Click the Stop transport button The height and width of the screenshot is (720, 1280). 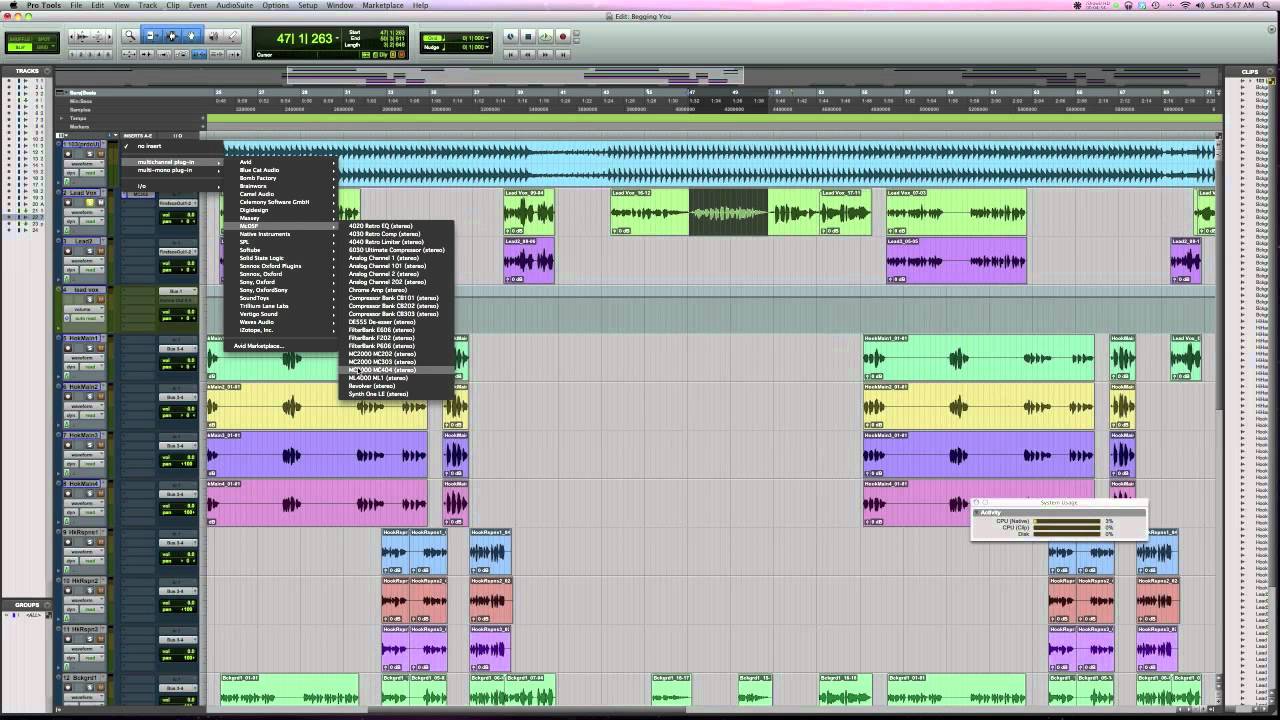[x=528, y=36]
